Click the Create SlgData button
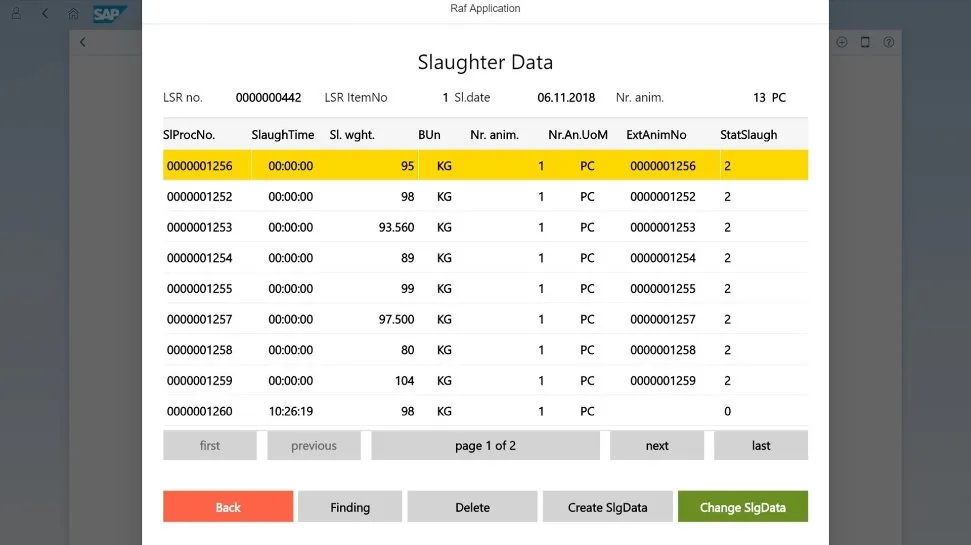Screen dimensions: 971x545 607,507
